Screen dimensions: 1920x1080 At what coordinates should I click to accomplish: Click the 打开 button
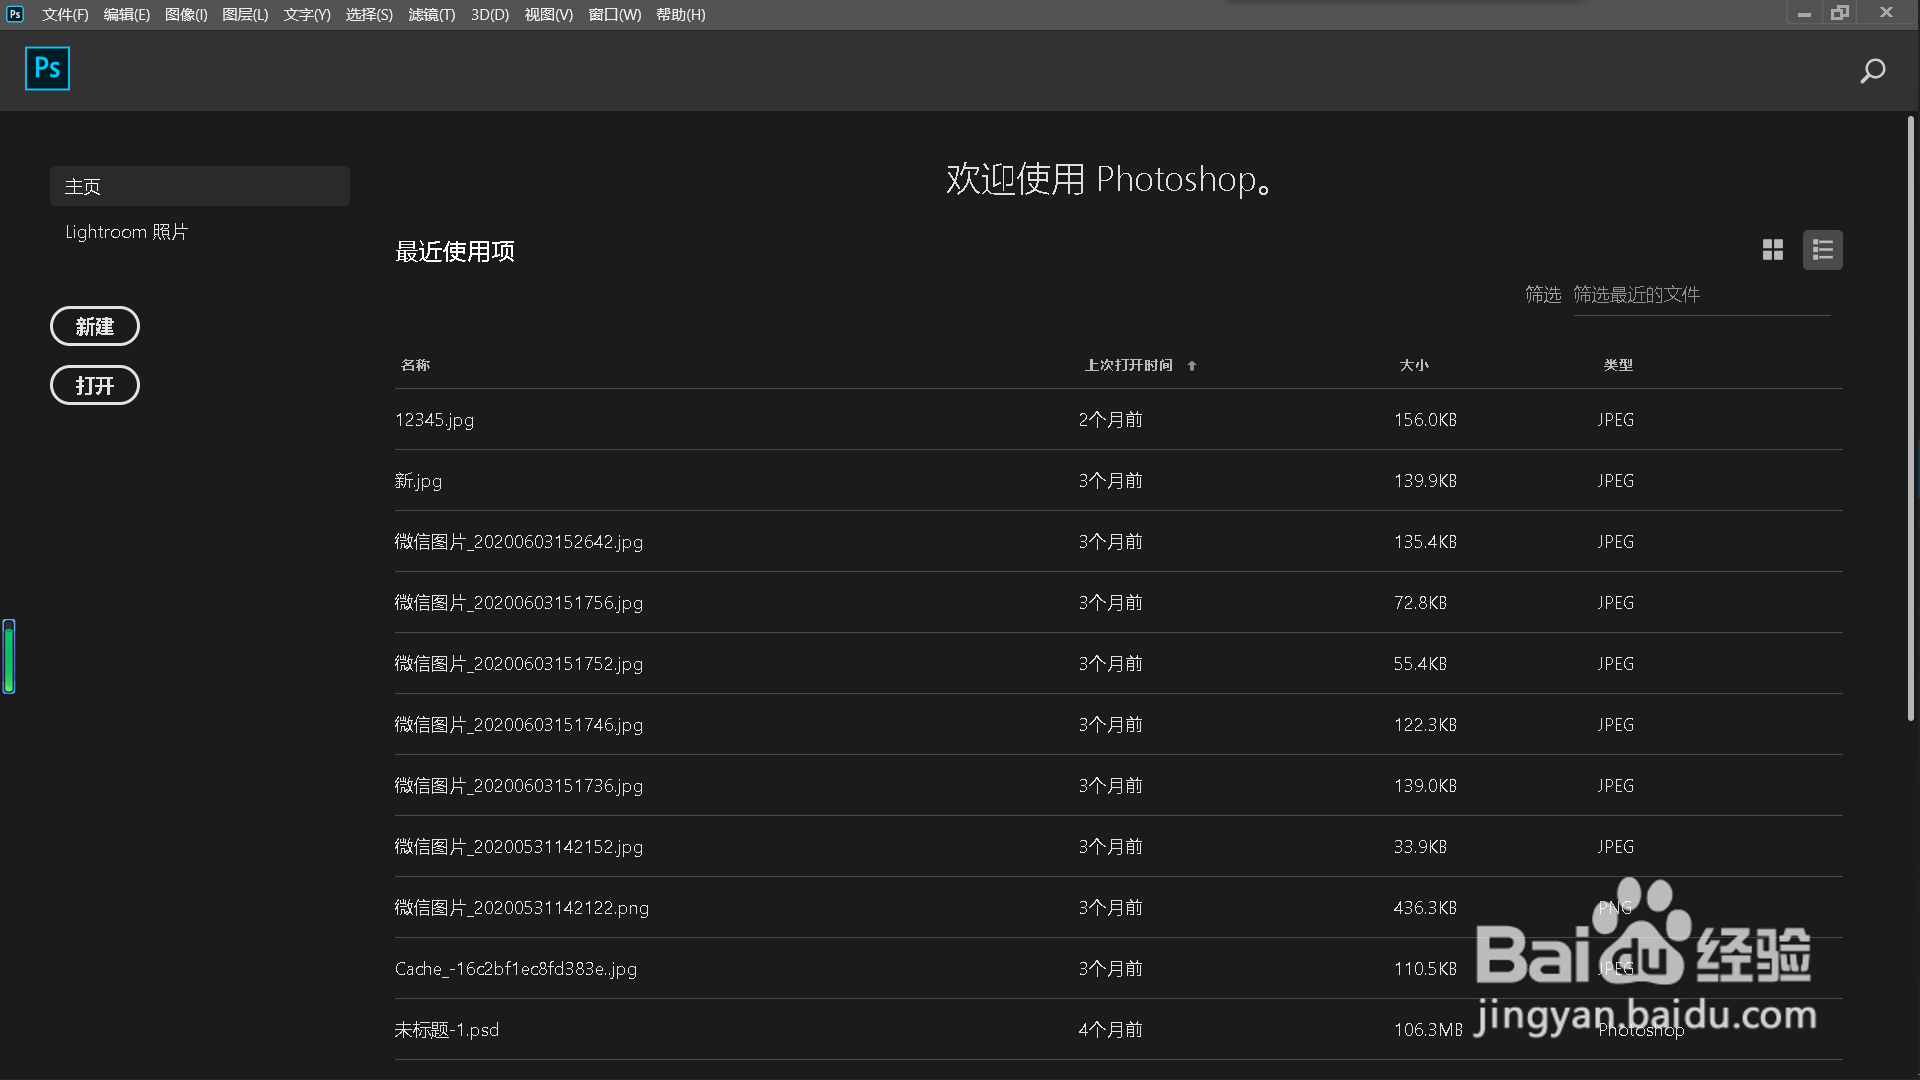94,385
